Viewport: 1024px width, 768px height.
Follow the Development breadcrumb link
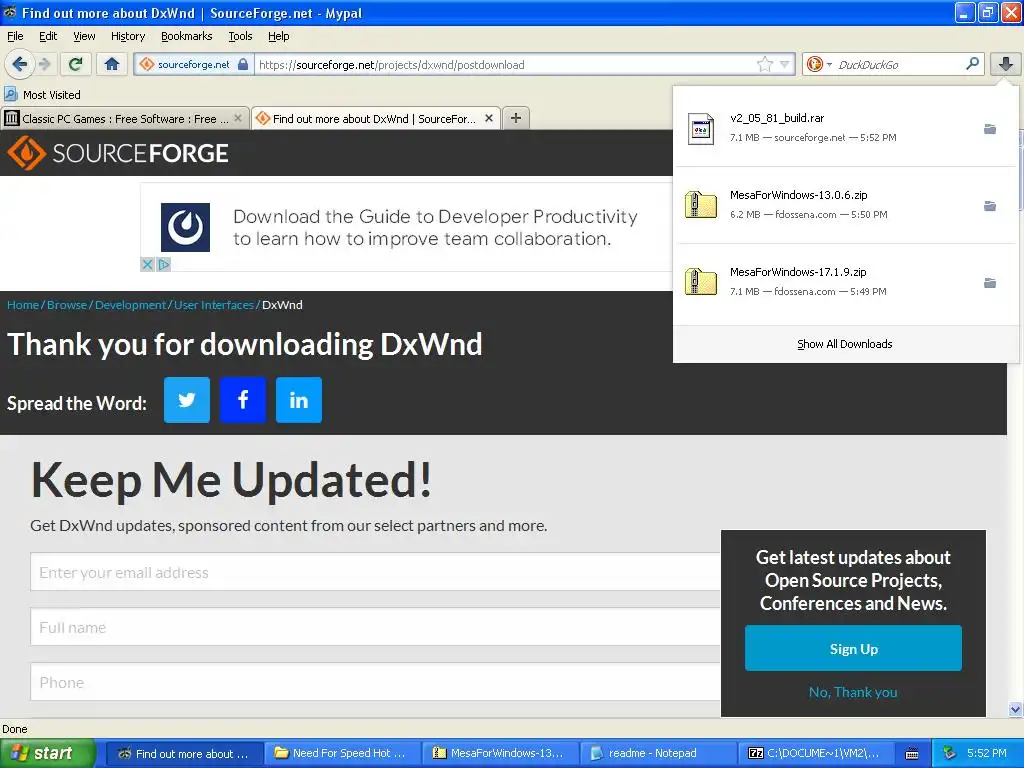click(131, 305)
